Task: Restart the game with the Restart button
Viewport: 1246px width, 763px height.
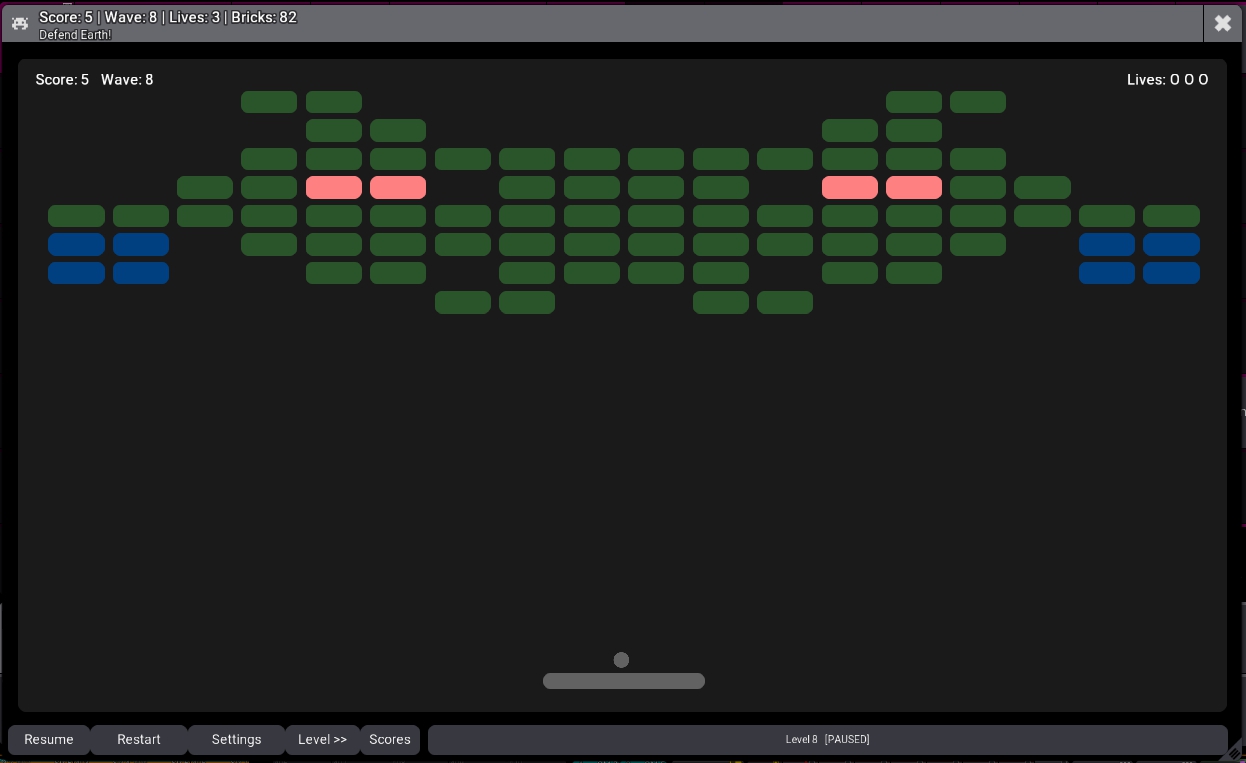Action: [139, 740]
